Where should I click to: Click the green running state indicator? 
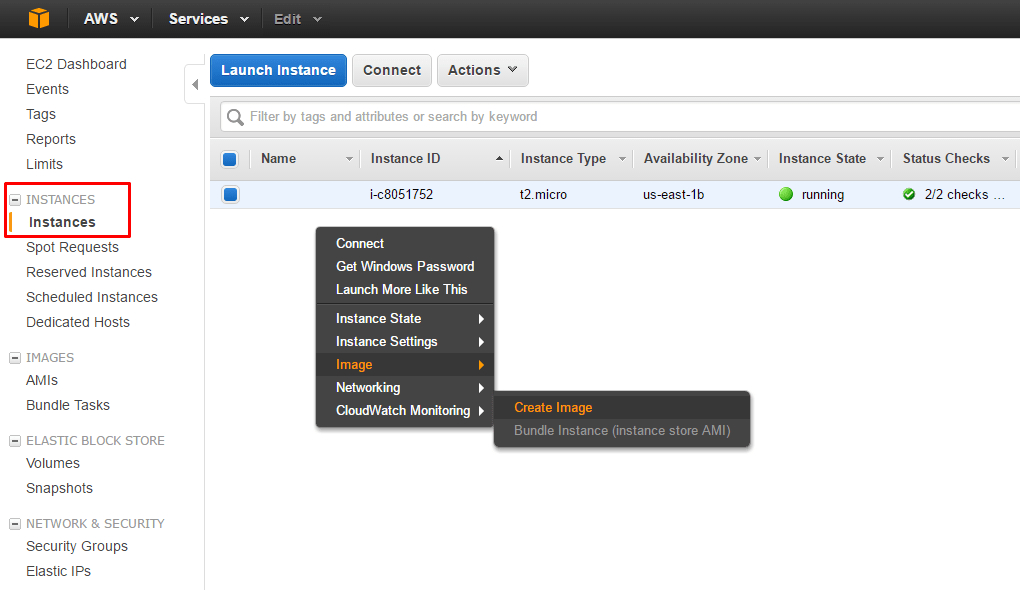click(x=785, y=194)
